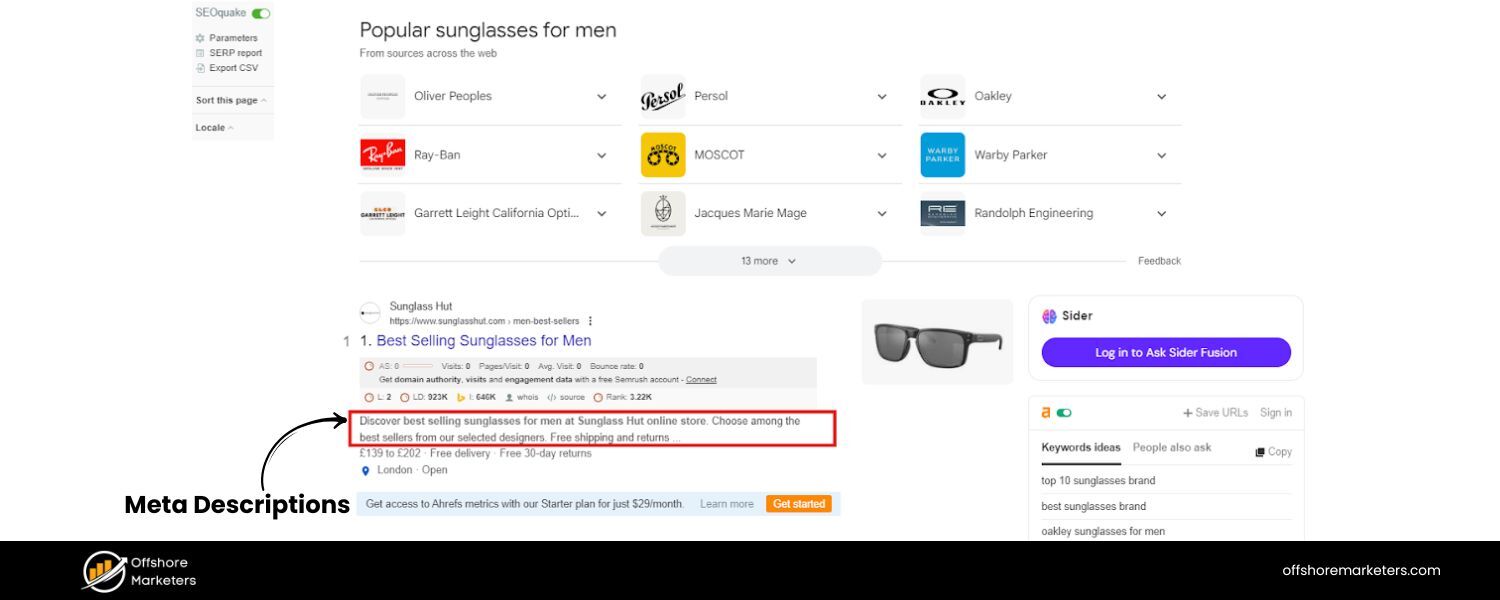
Task: Toggle the SEOquake extension switch off
Action: pyautogui.click(x=259, y=12)
